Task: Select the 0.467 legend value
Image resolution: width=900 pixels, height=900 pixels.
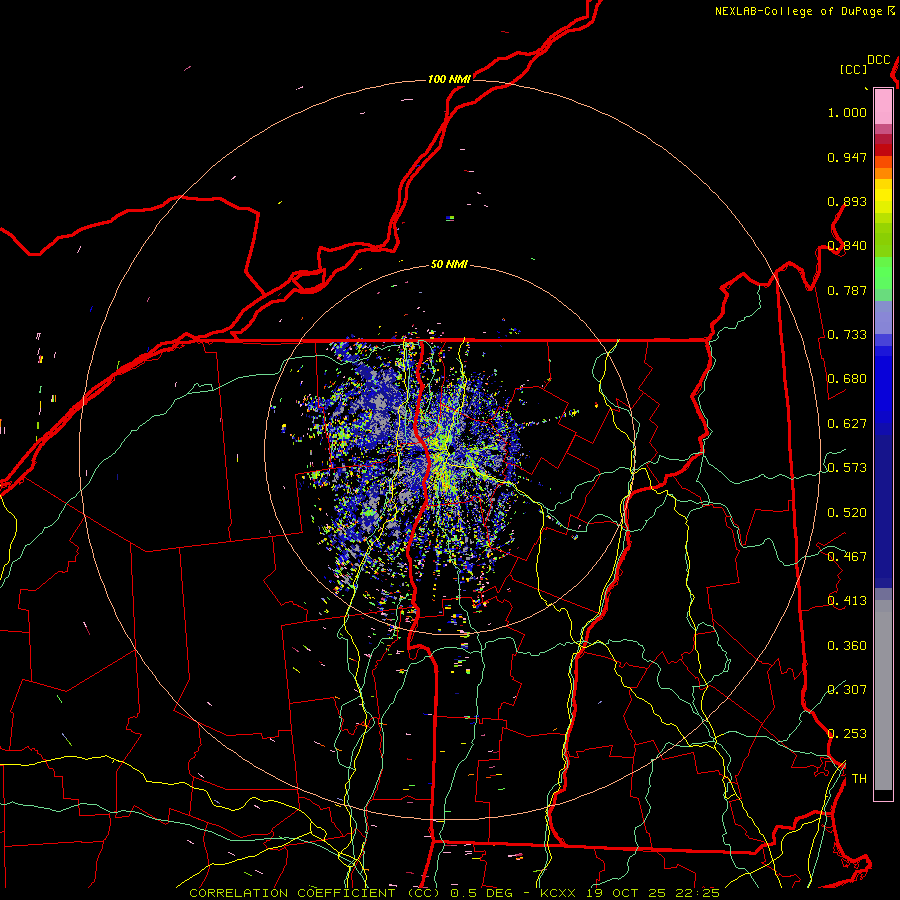Action: pyautogui.click(x=847, y=557)
